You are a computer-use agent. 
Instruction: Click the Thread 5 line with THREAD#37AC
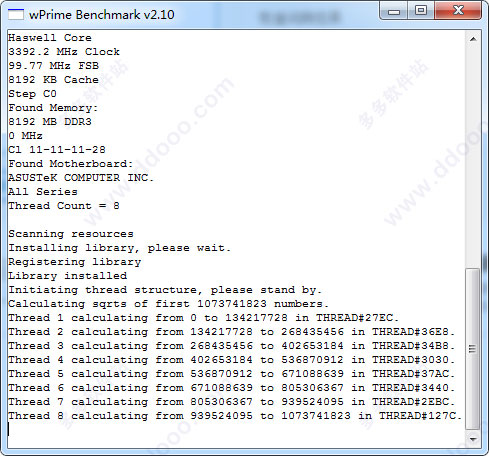pos(231,374)
